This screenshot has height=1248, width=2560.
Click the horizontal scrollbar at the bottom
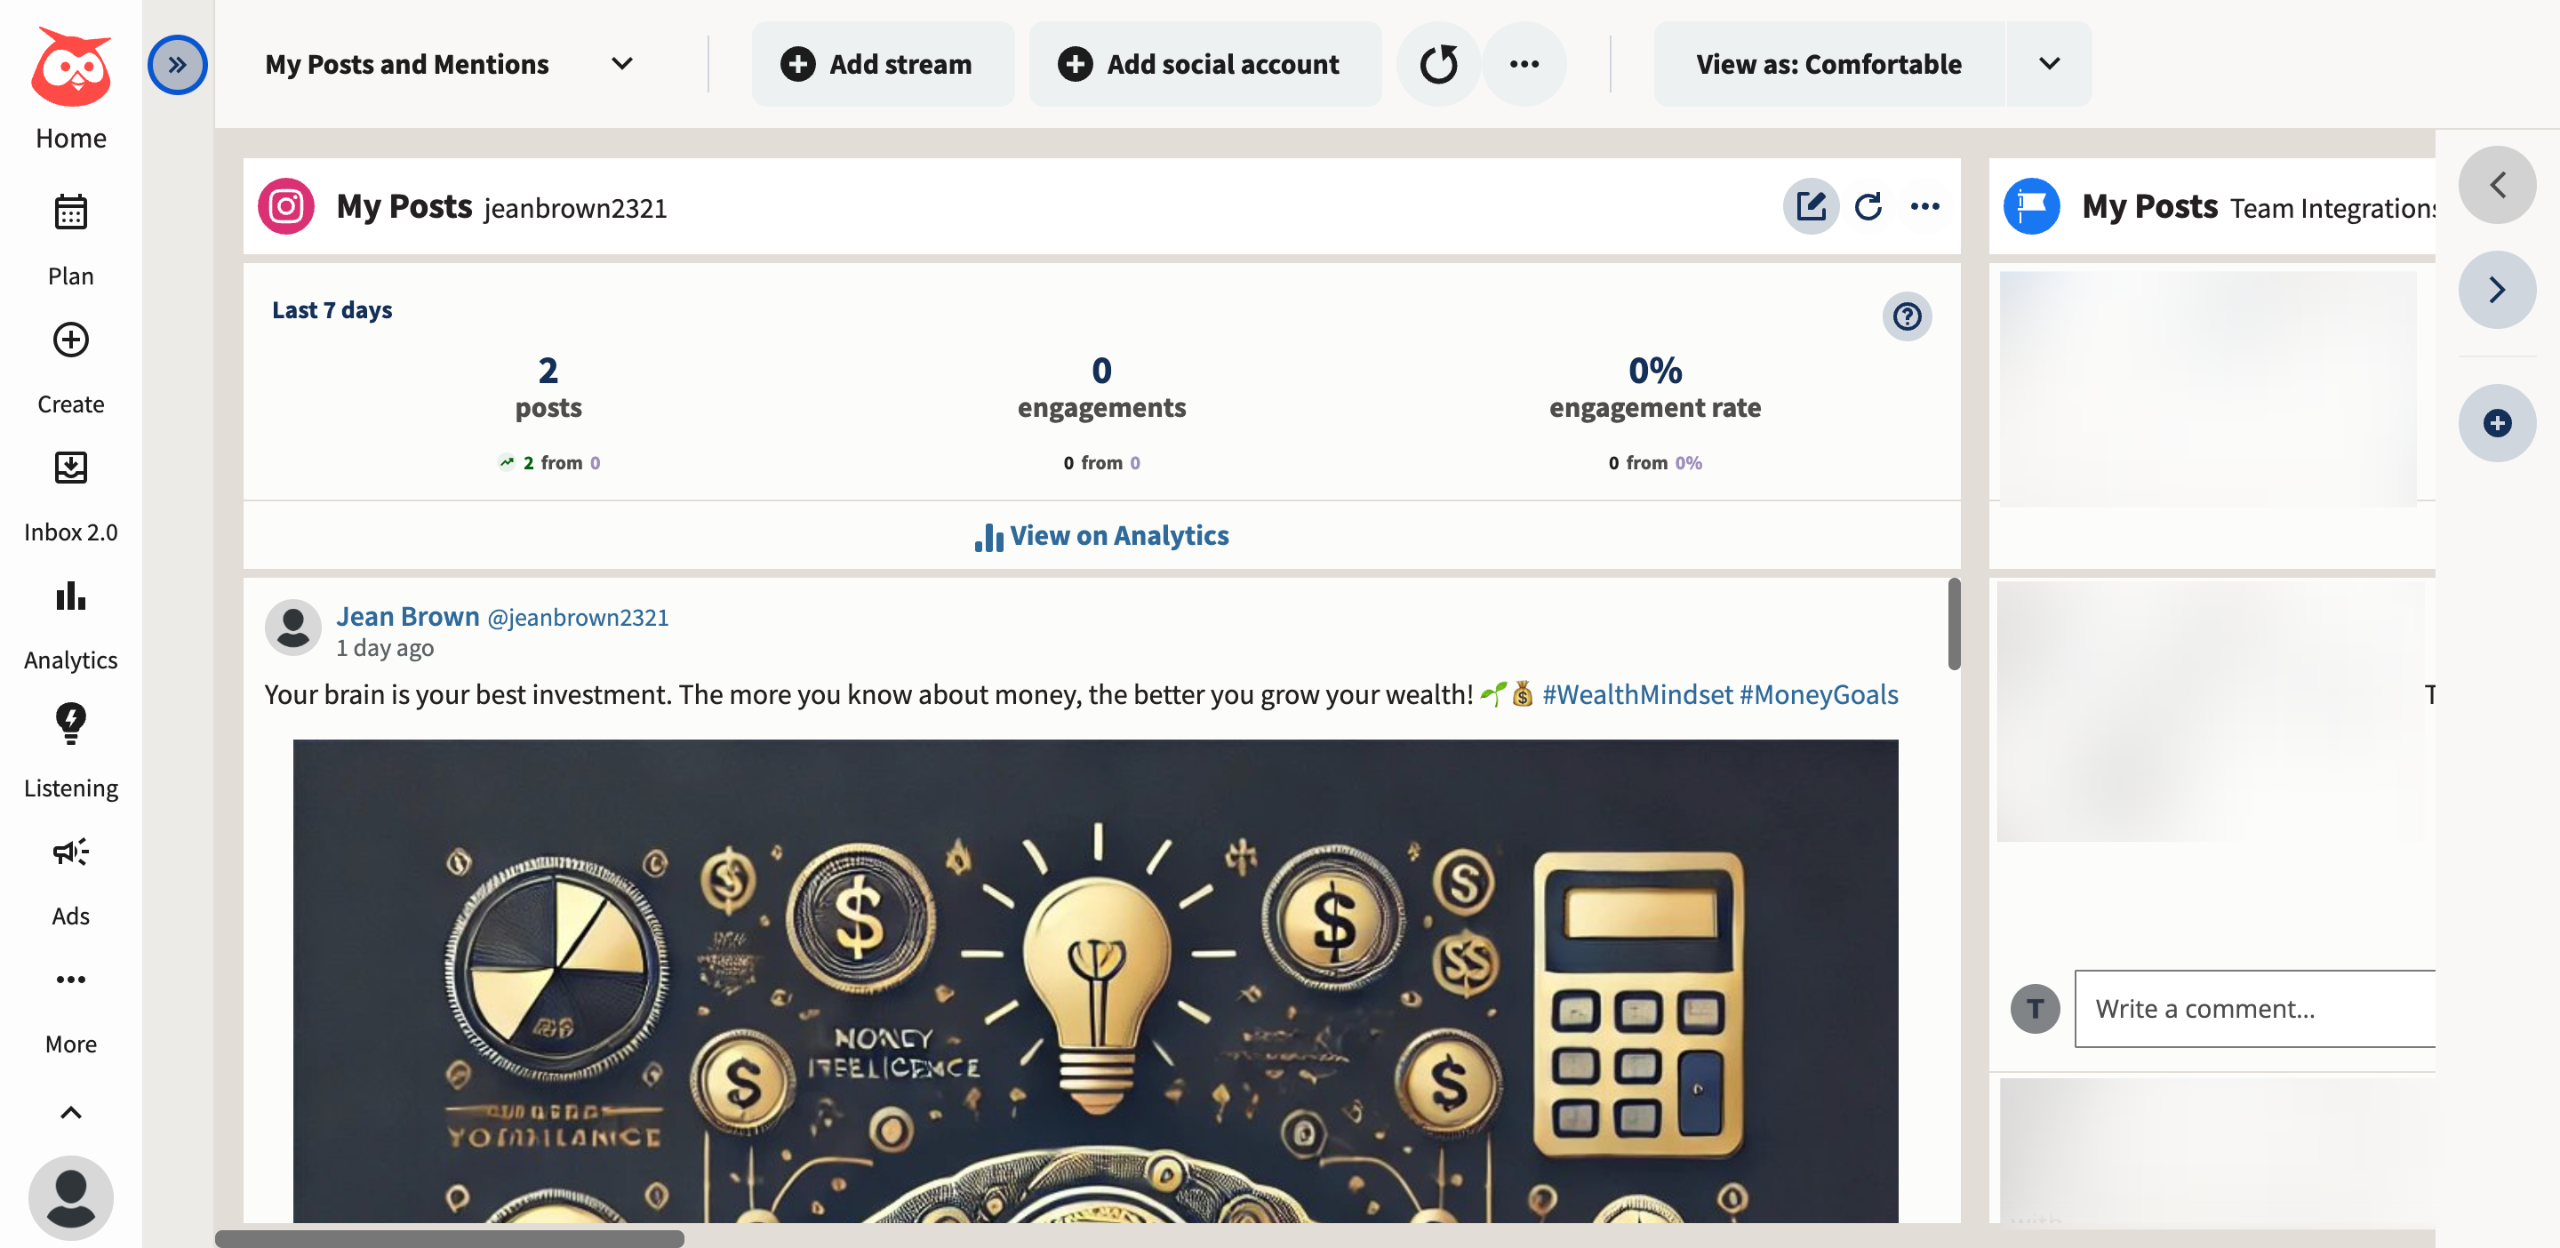pos(450,1238)
